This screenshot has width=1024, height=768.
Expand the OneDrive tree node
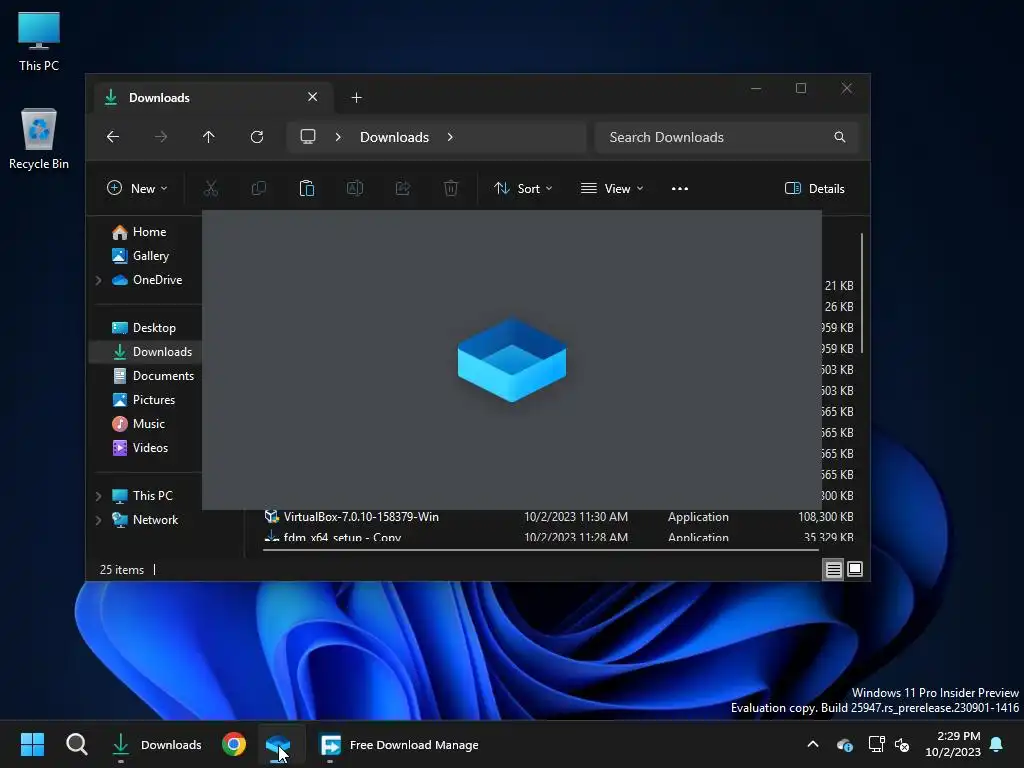(x=99, y=280)
